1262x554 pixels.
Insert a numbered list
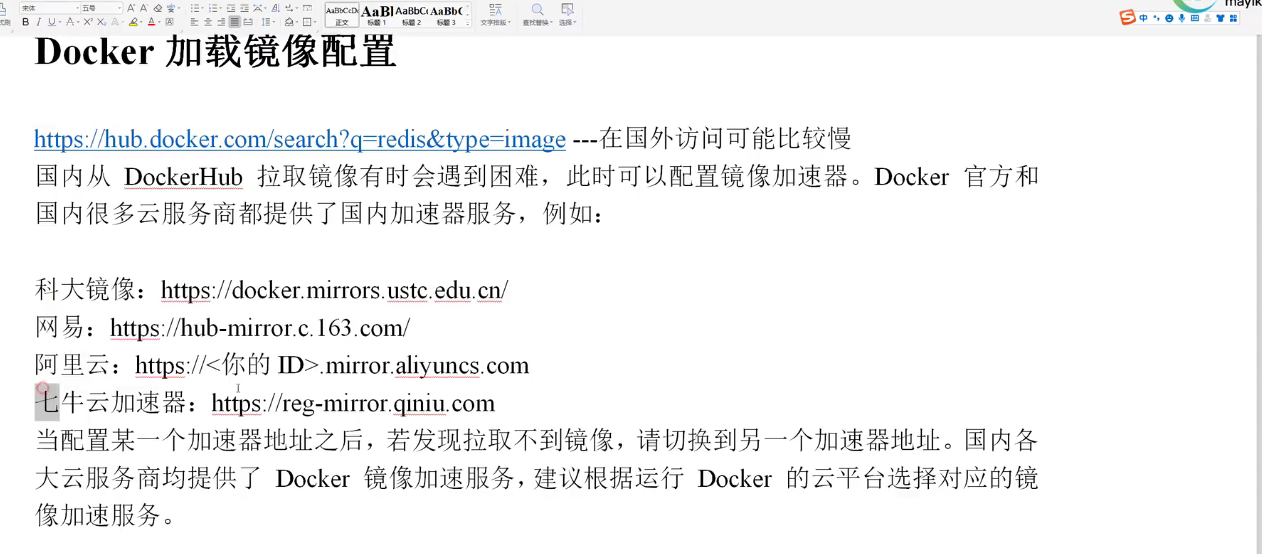[x=213, y=8]
